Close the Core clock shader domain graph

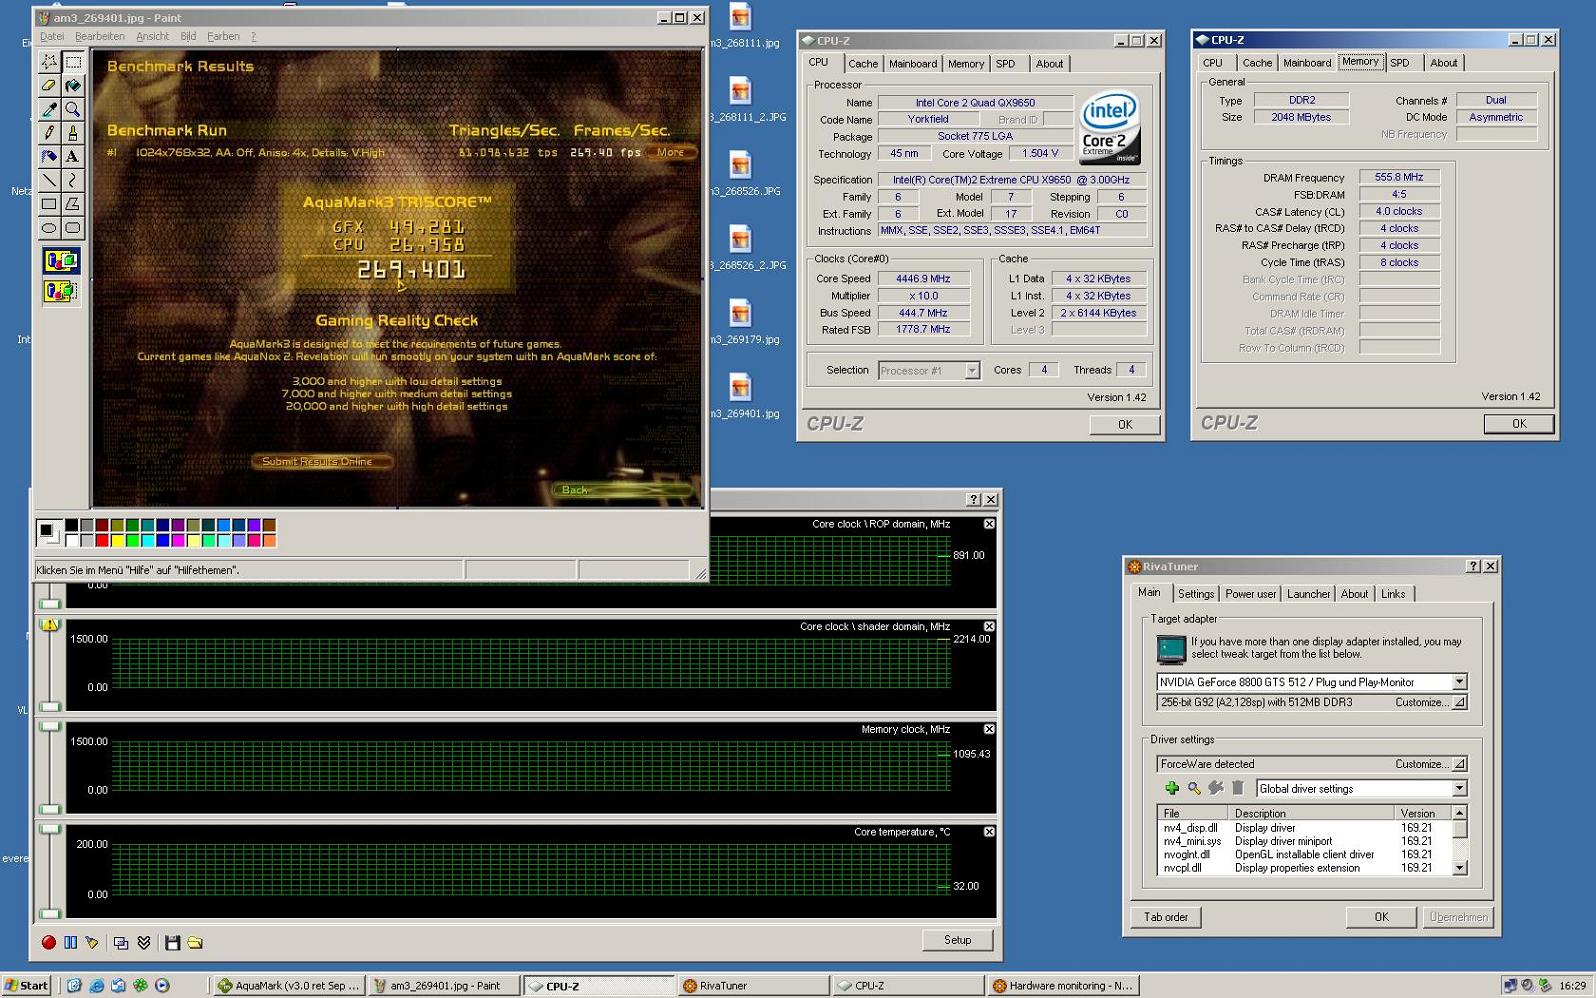pyautogui.click(x=989, y=626)
